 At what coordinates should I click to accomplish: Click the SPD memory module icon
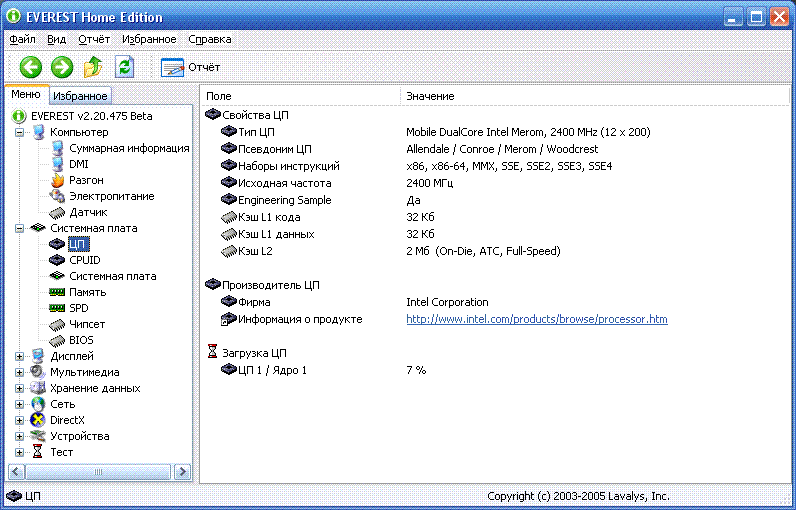(57, 308)
